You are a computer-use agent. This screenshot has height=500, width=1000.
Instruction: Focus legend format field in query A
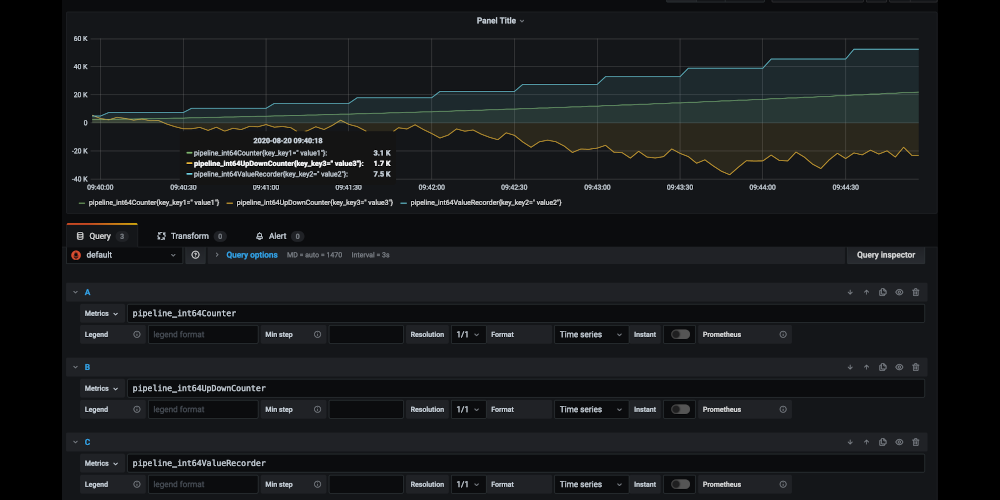coord(203,334)
